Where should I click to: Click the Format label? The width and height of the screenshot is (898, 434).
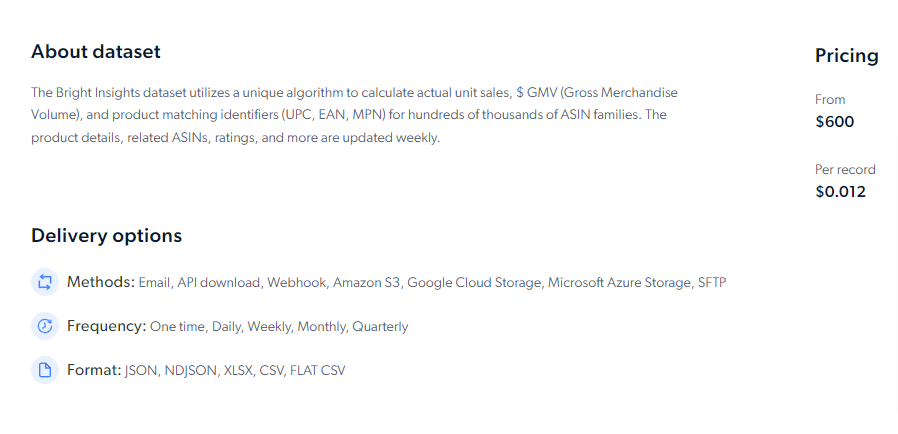click(x=94, y=370)
